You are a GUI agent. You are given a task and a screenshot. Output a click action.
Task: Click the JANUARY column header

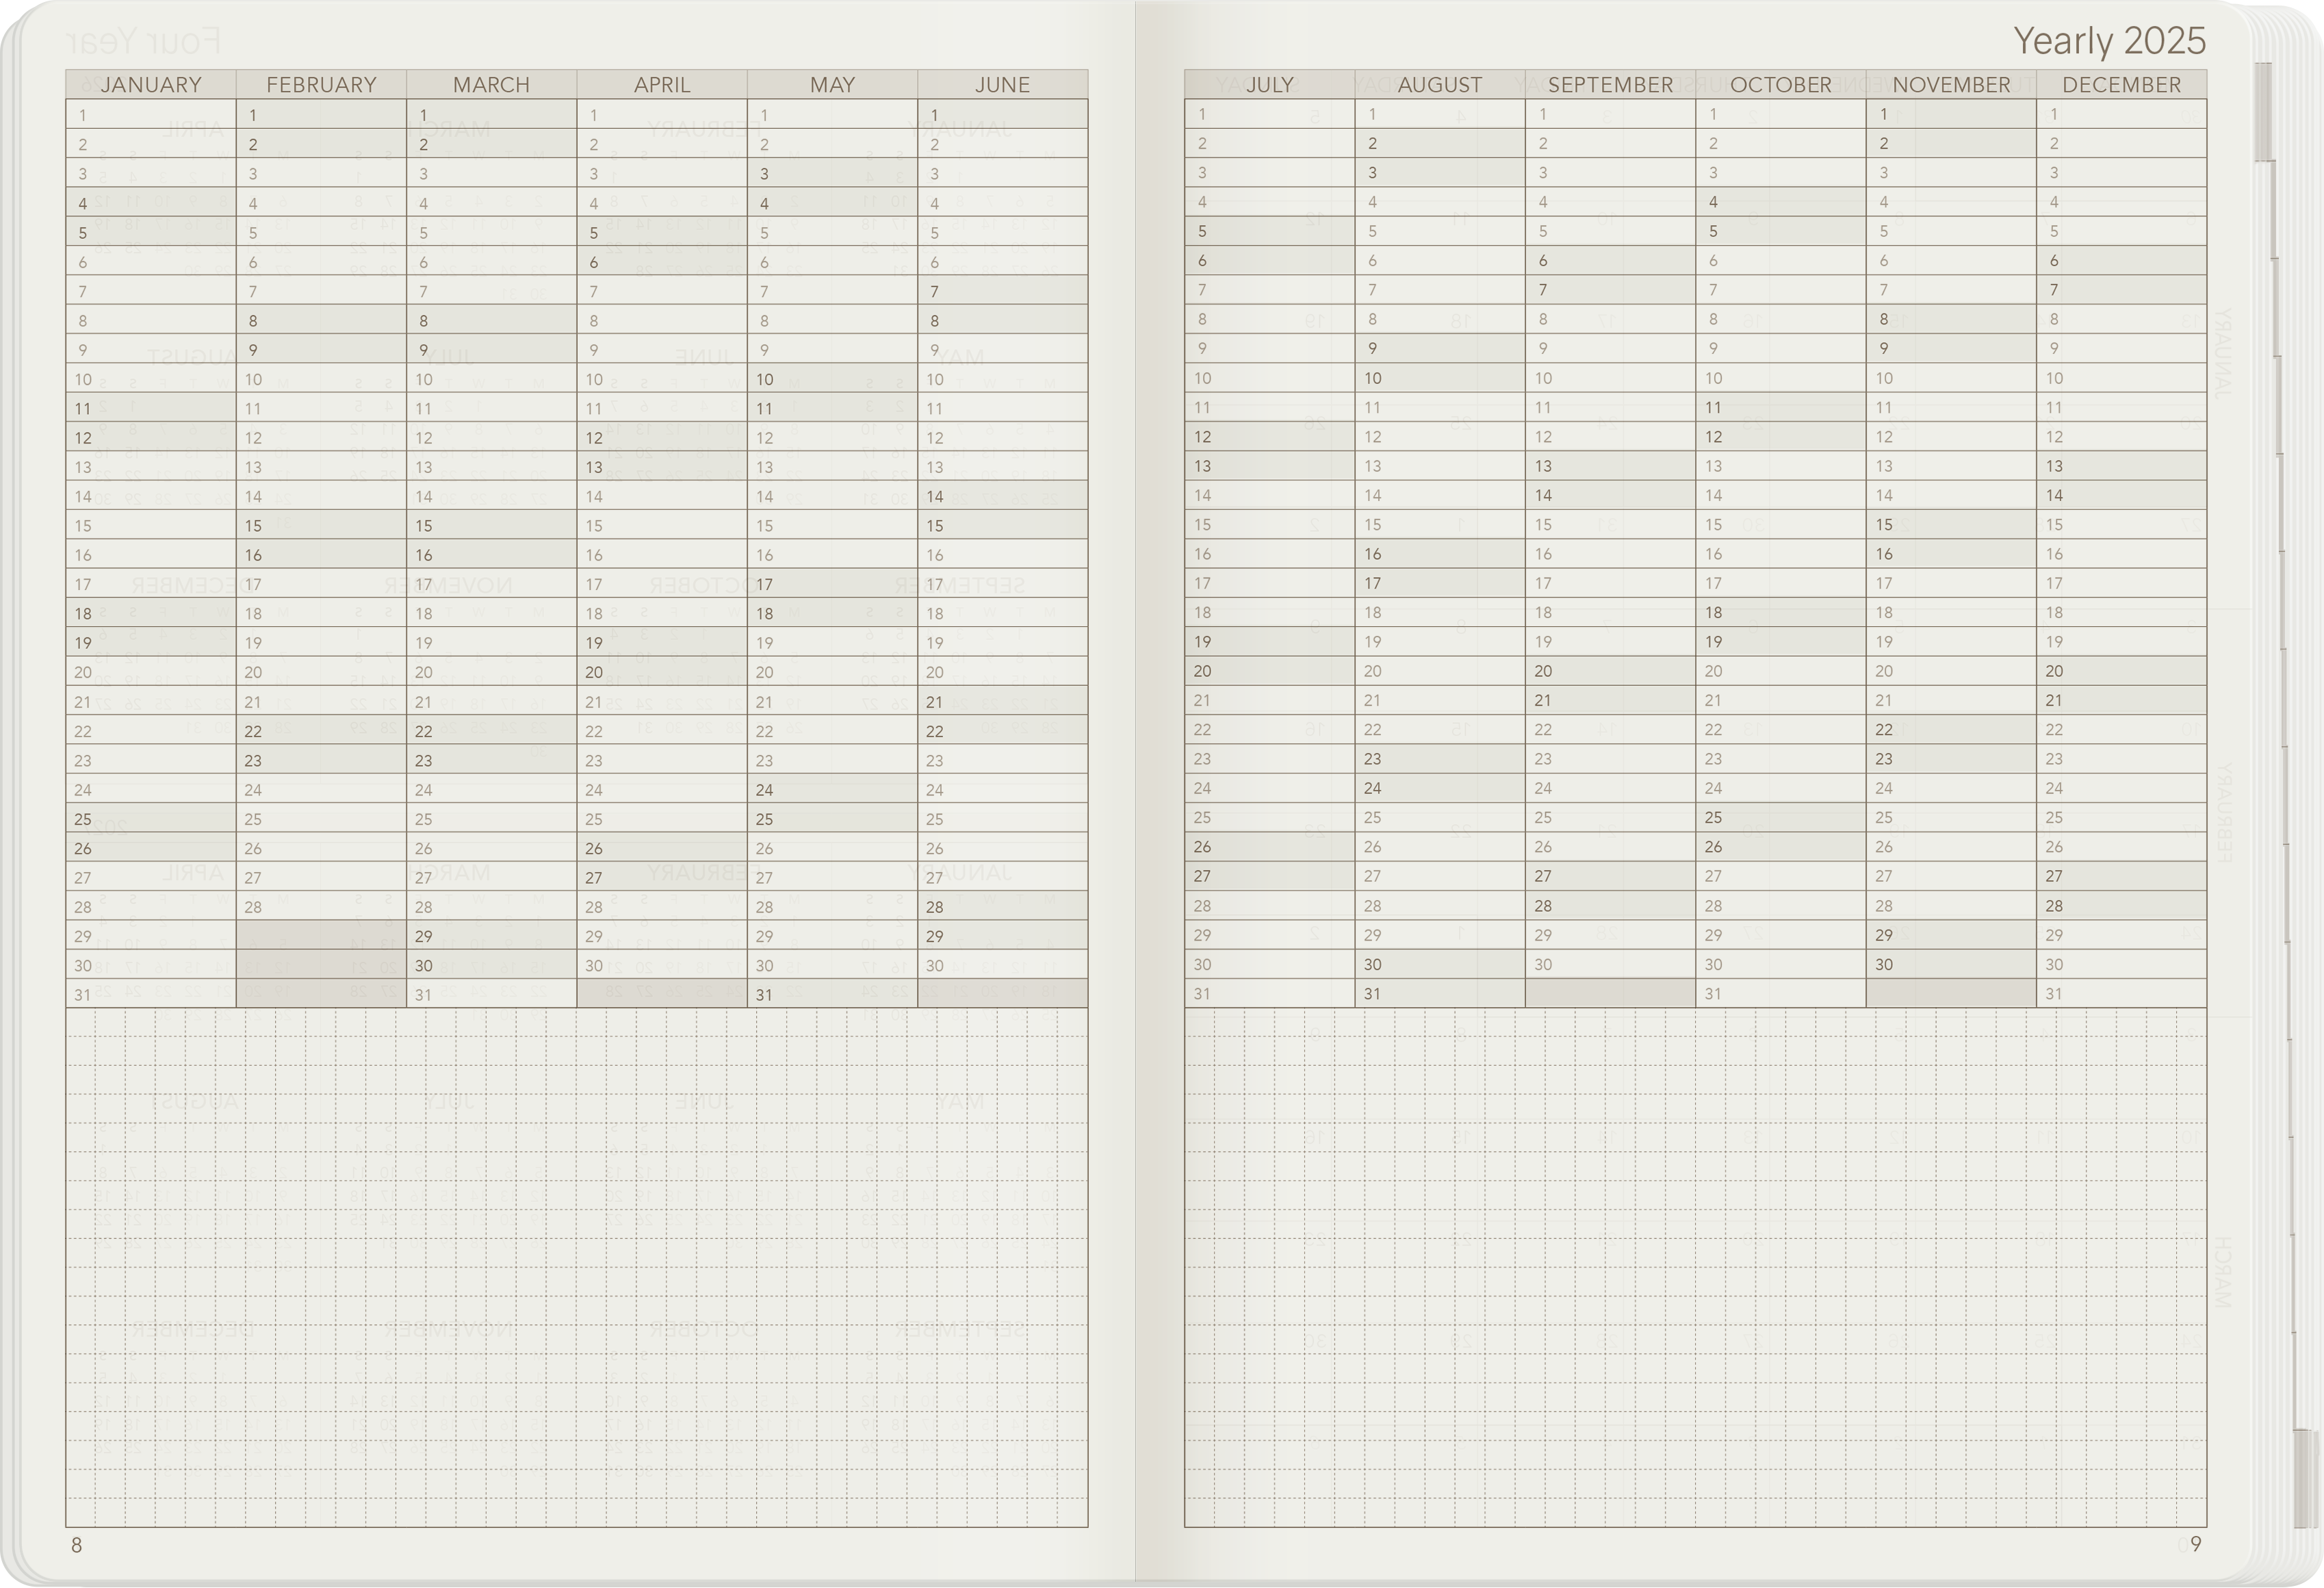151,85
